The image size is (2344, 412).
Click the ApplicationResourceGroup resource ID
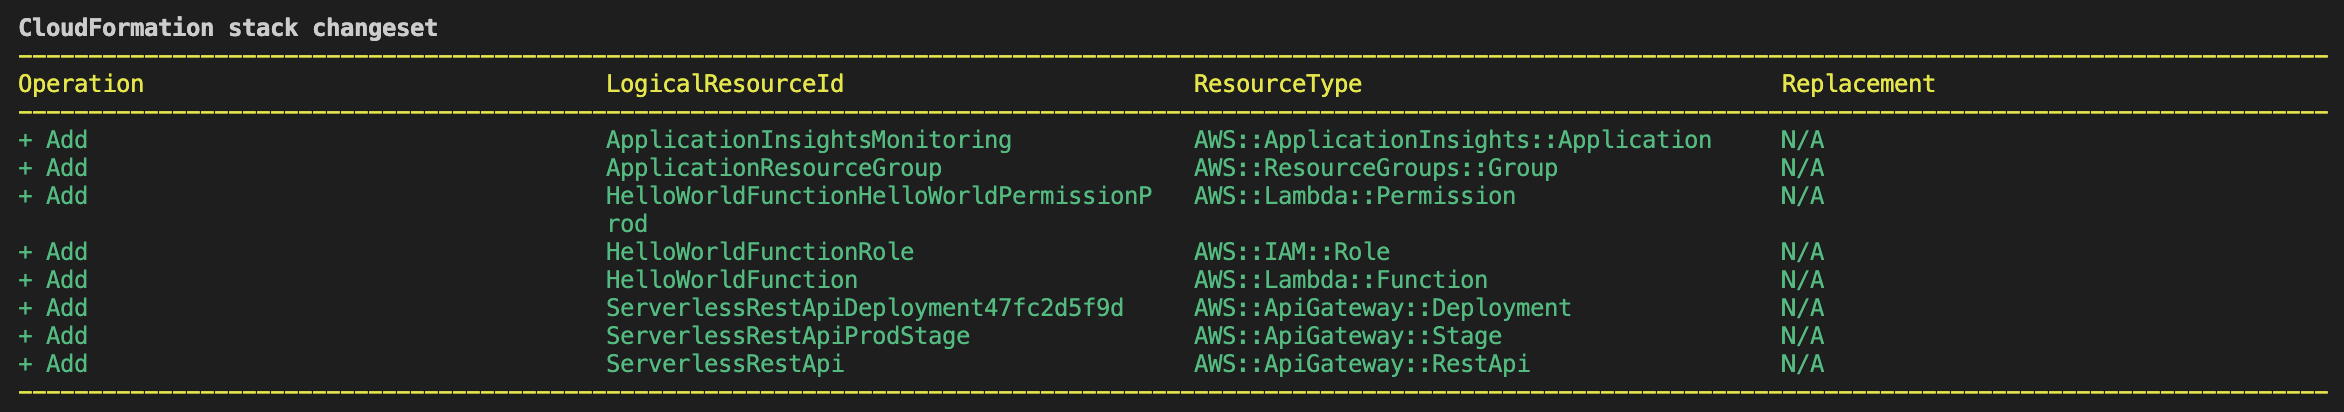coord(774,168)
